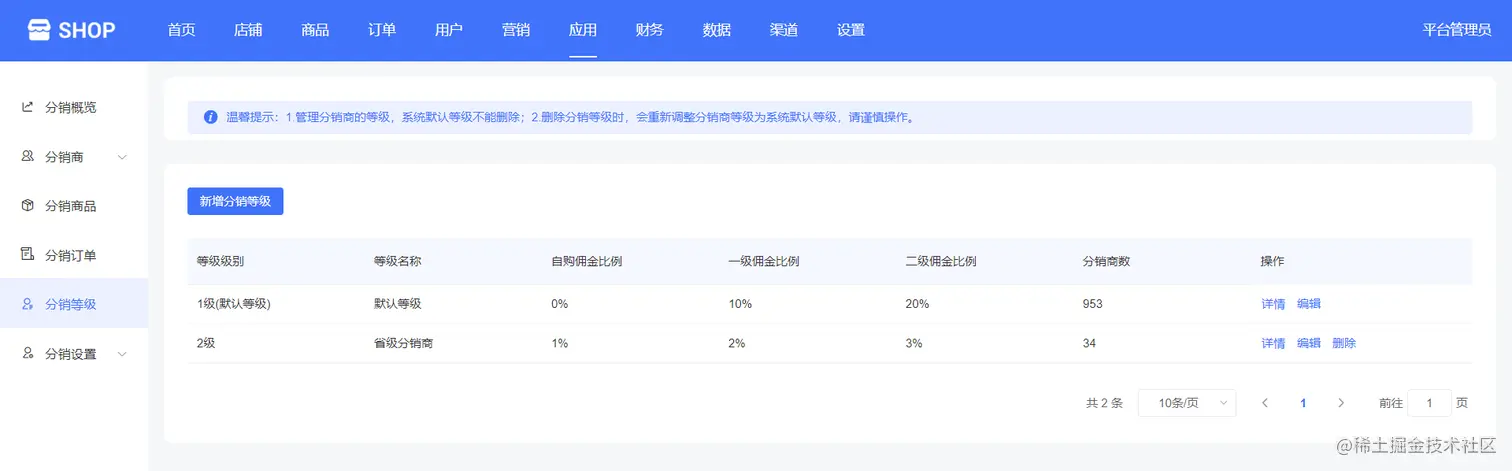Viewport: 1512px width, 471px height.
Task: Open the 渠道 top navigation tab
Action: tap(784, 30)
